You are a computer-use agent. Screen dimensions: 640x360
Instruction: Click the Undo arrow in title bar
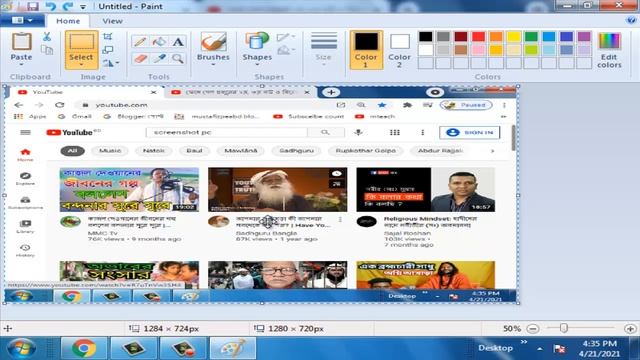[x=51, y=7]
